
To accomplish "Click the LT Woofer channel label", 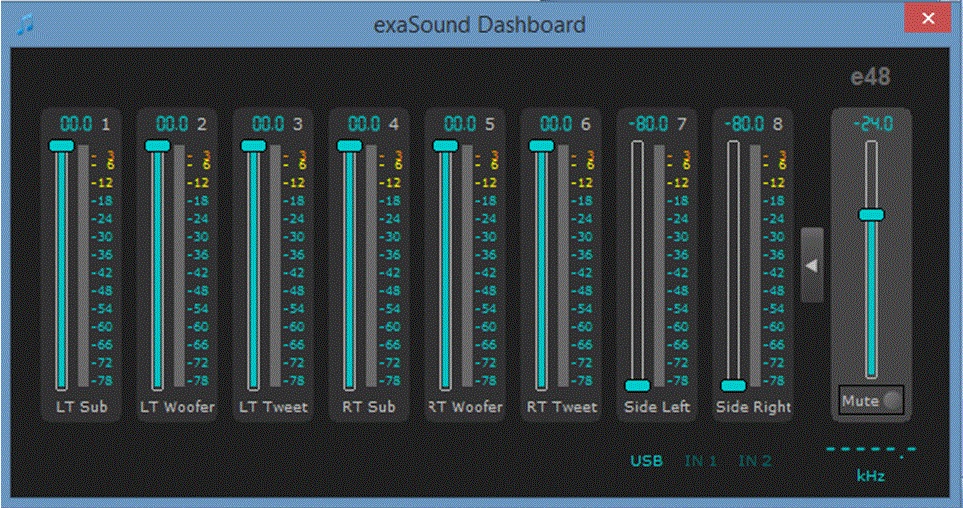I will click(177, 407).
